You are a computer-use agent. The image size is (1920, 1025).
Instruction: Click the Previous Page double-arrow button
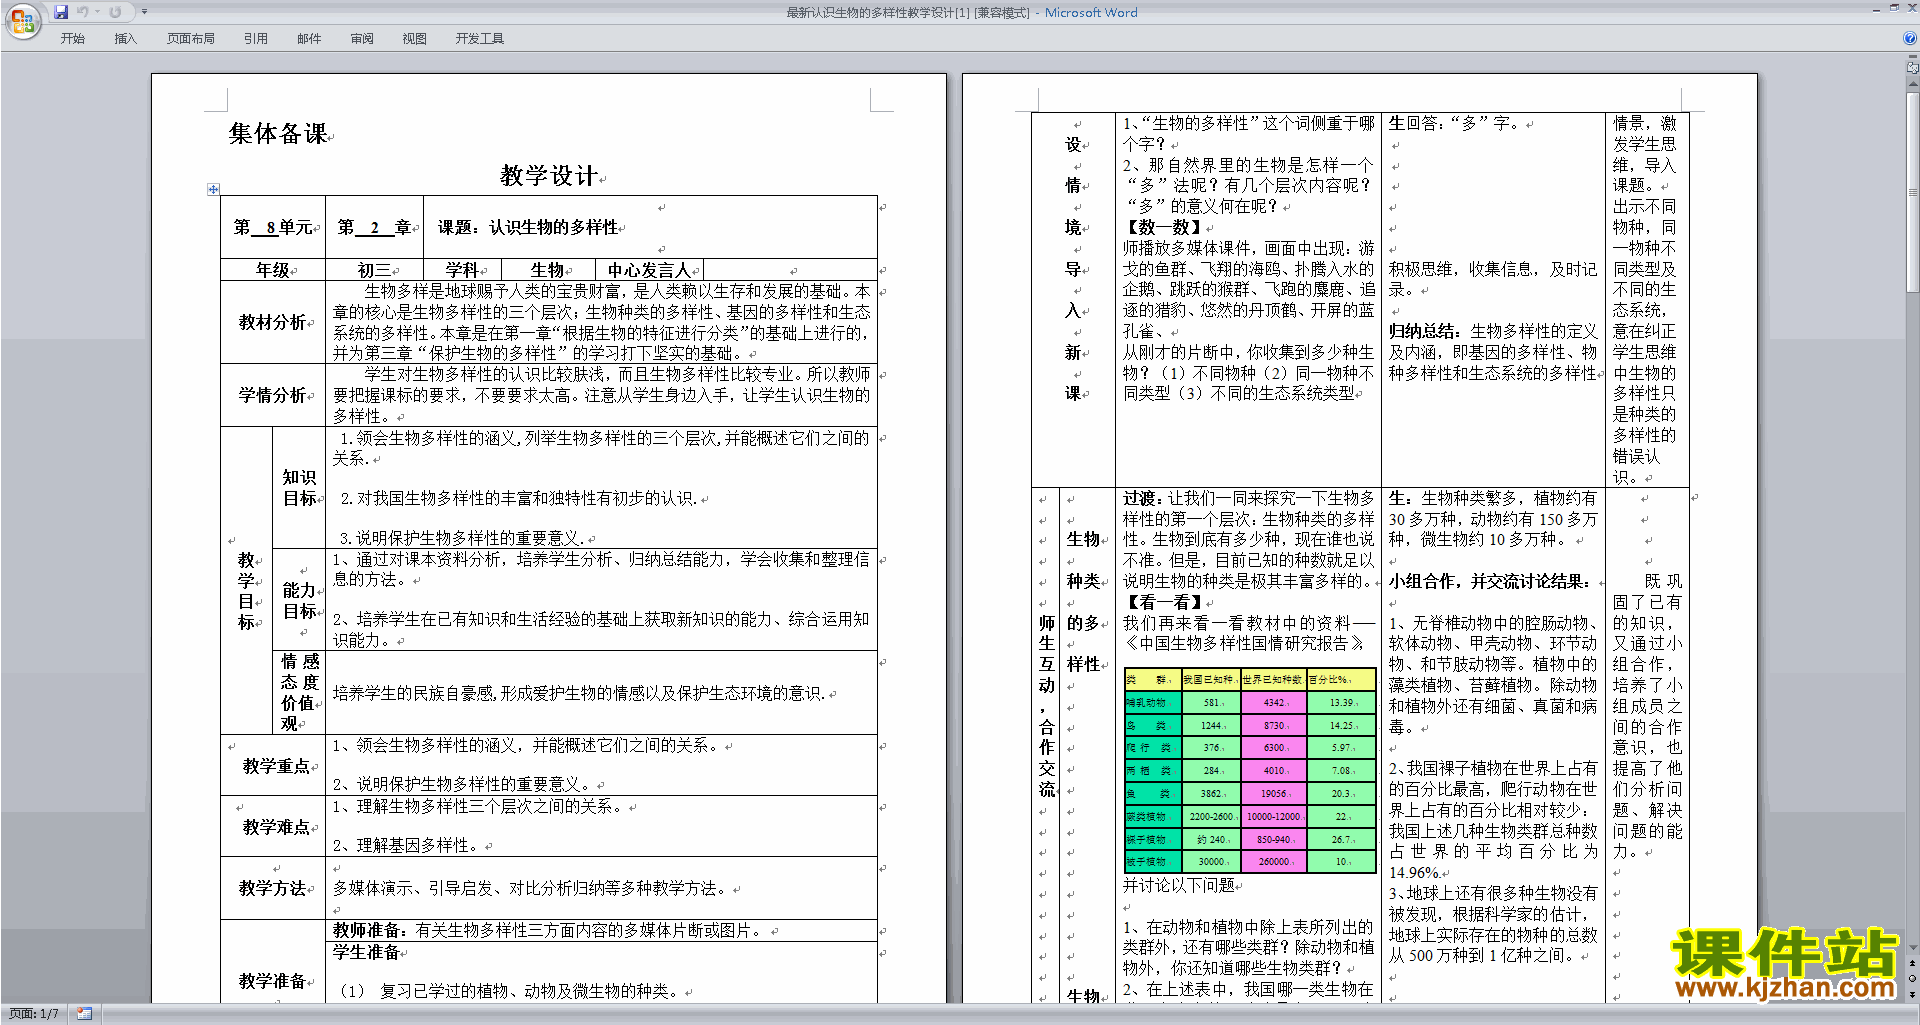click(x=1912, y=964)
